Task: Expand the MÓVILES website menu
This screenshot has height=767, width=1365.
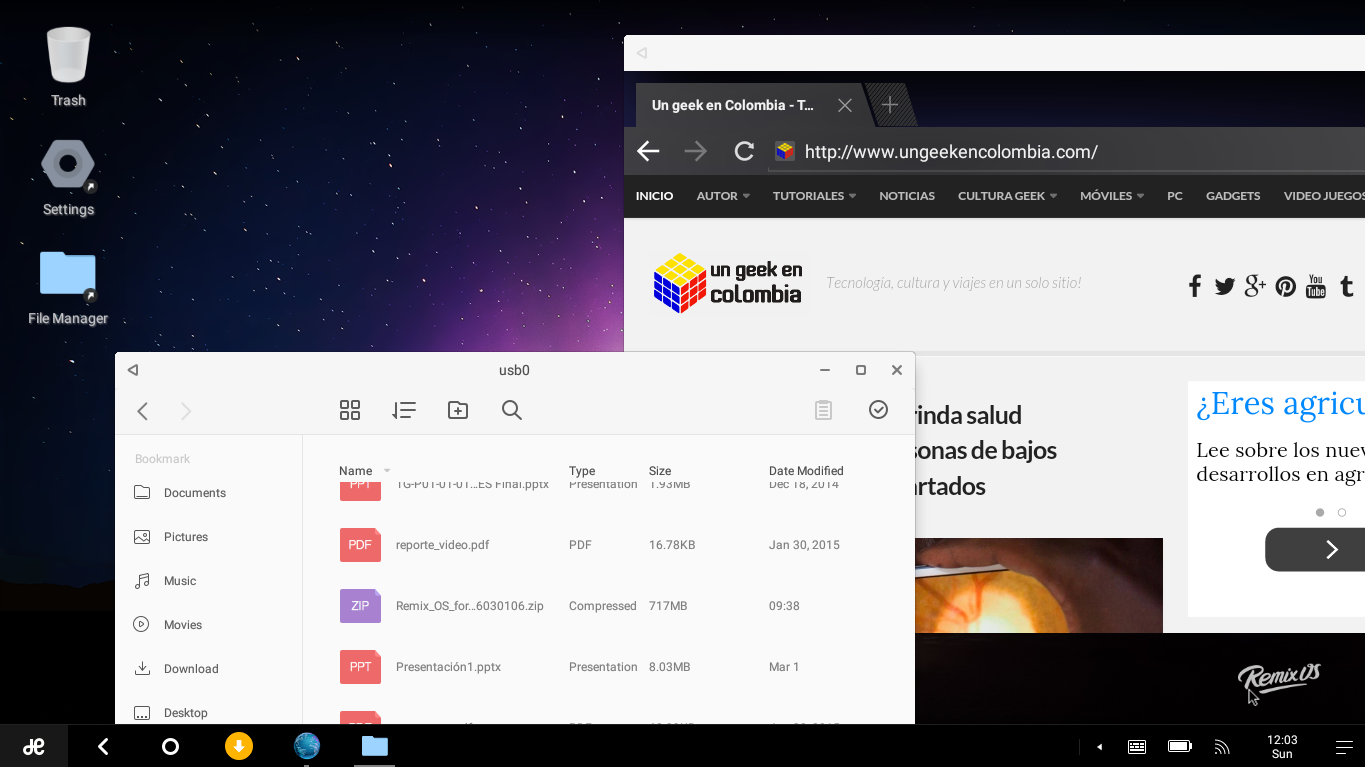Action: (x=1112, y=196)
